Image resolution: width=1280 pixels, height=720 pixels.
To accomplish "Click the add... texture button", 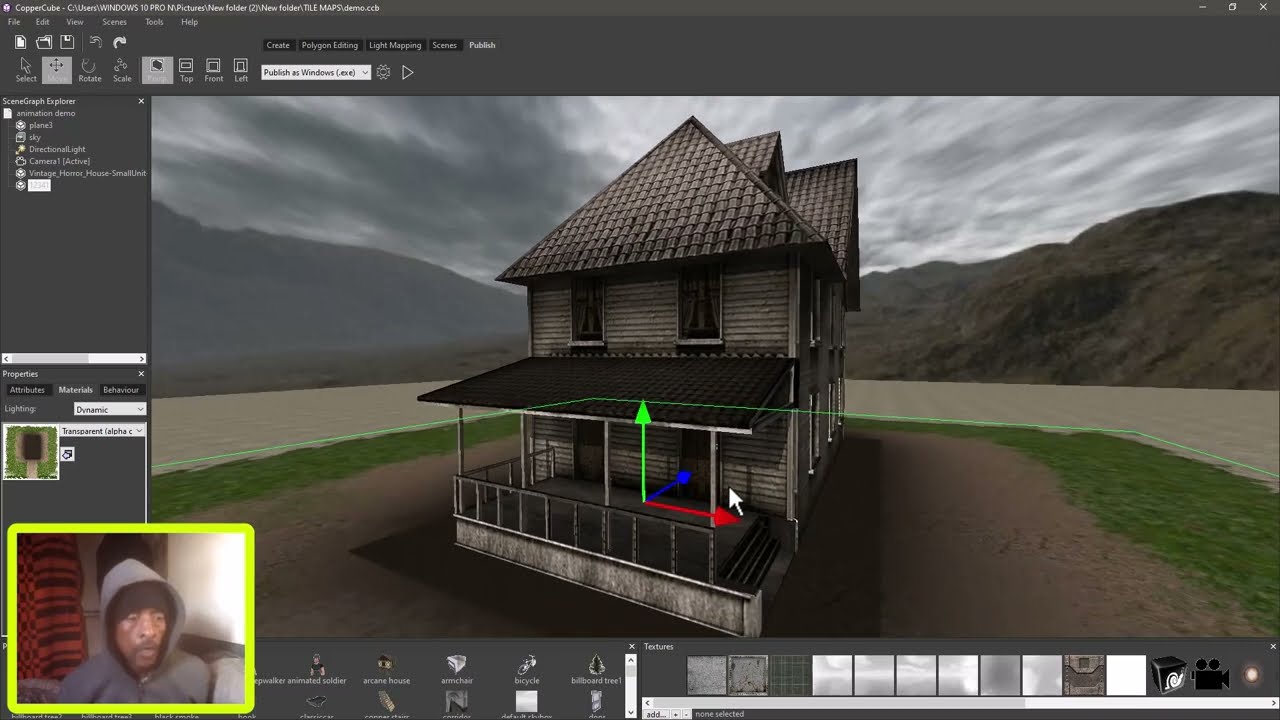I will (655, 714).
